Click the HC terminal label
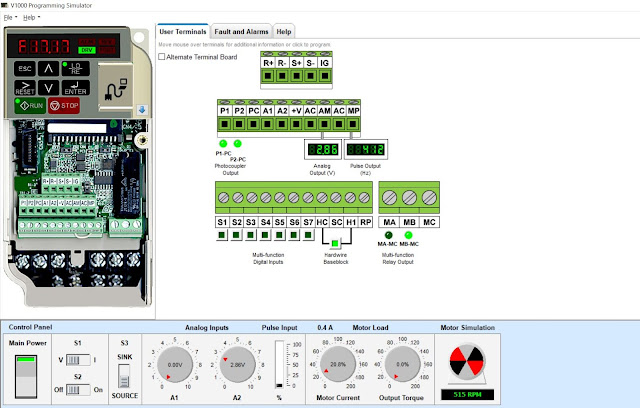Image resolution: width=640 pixels, height=408 pixels. [322, 222]
